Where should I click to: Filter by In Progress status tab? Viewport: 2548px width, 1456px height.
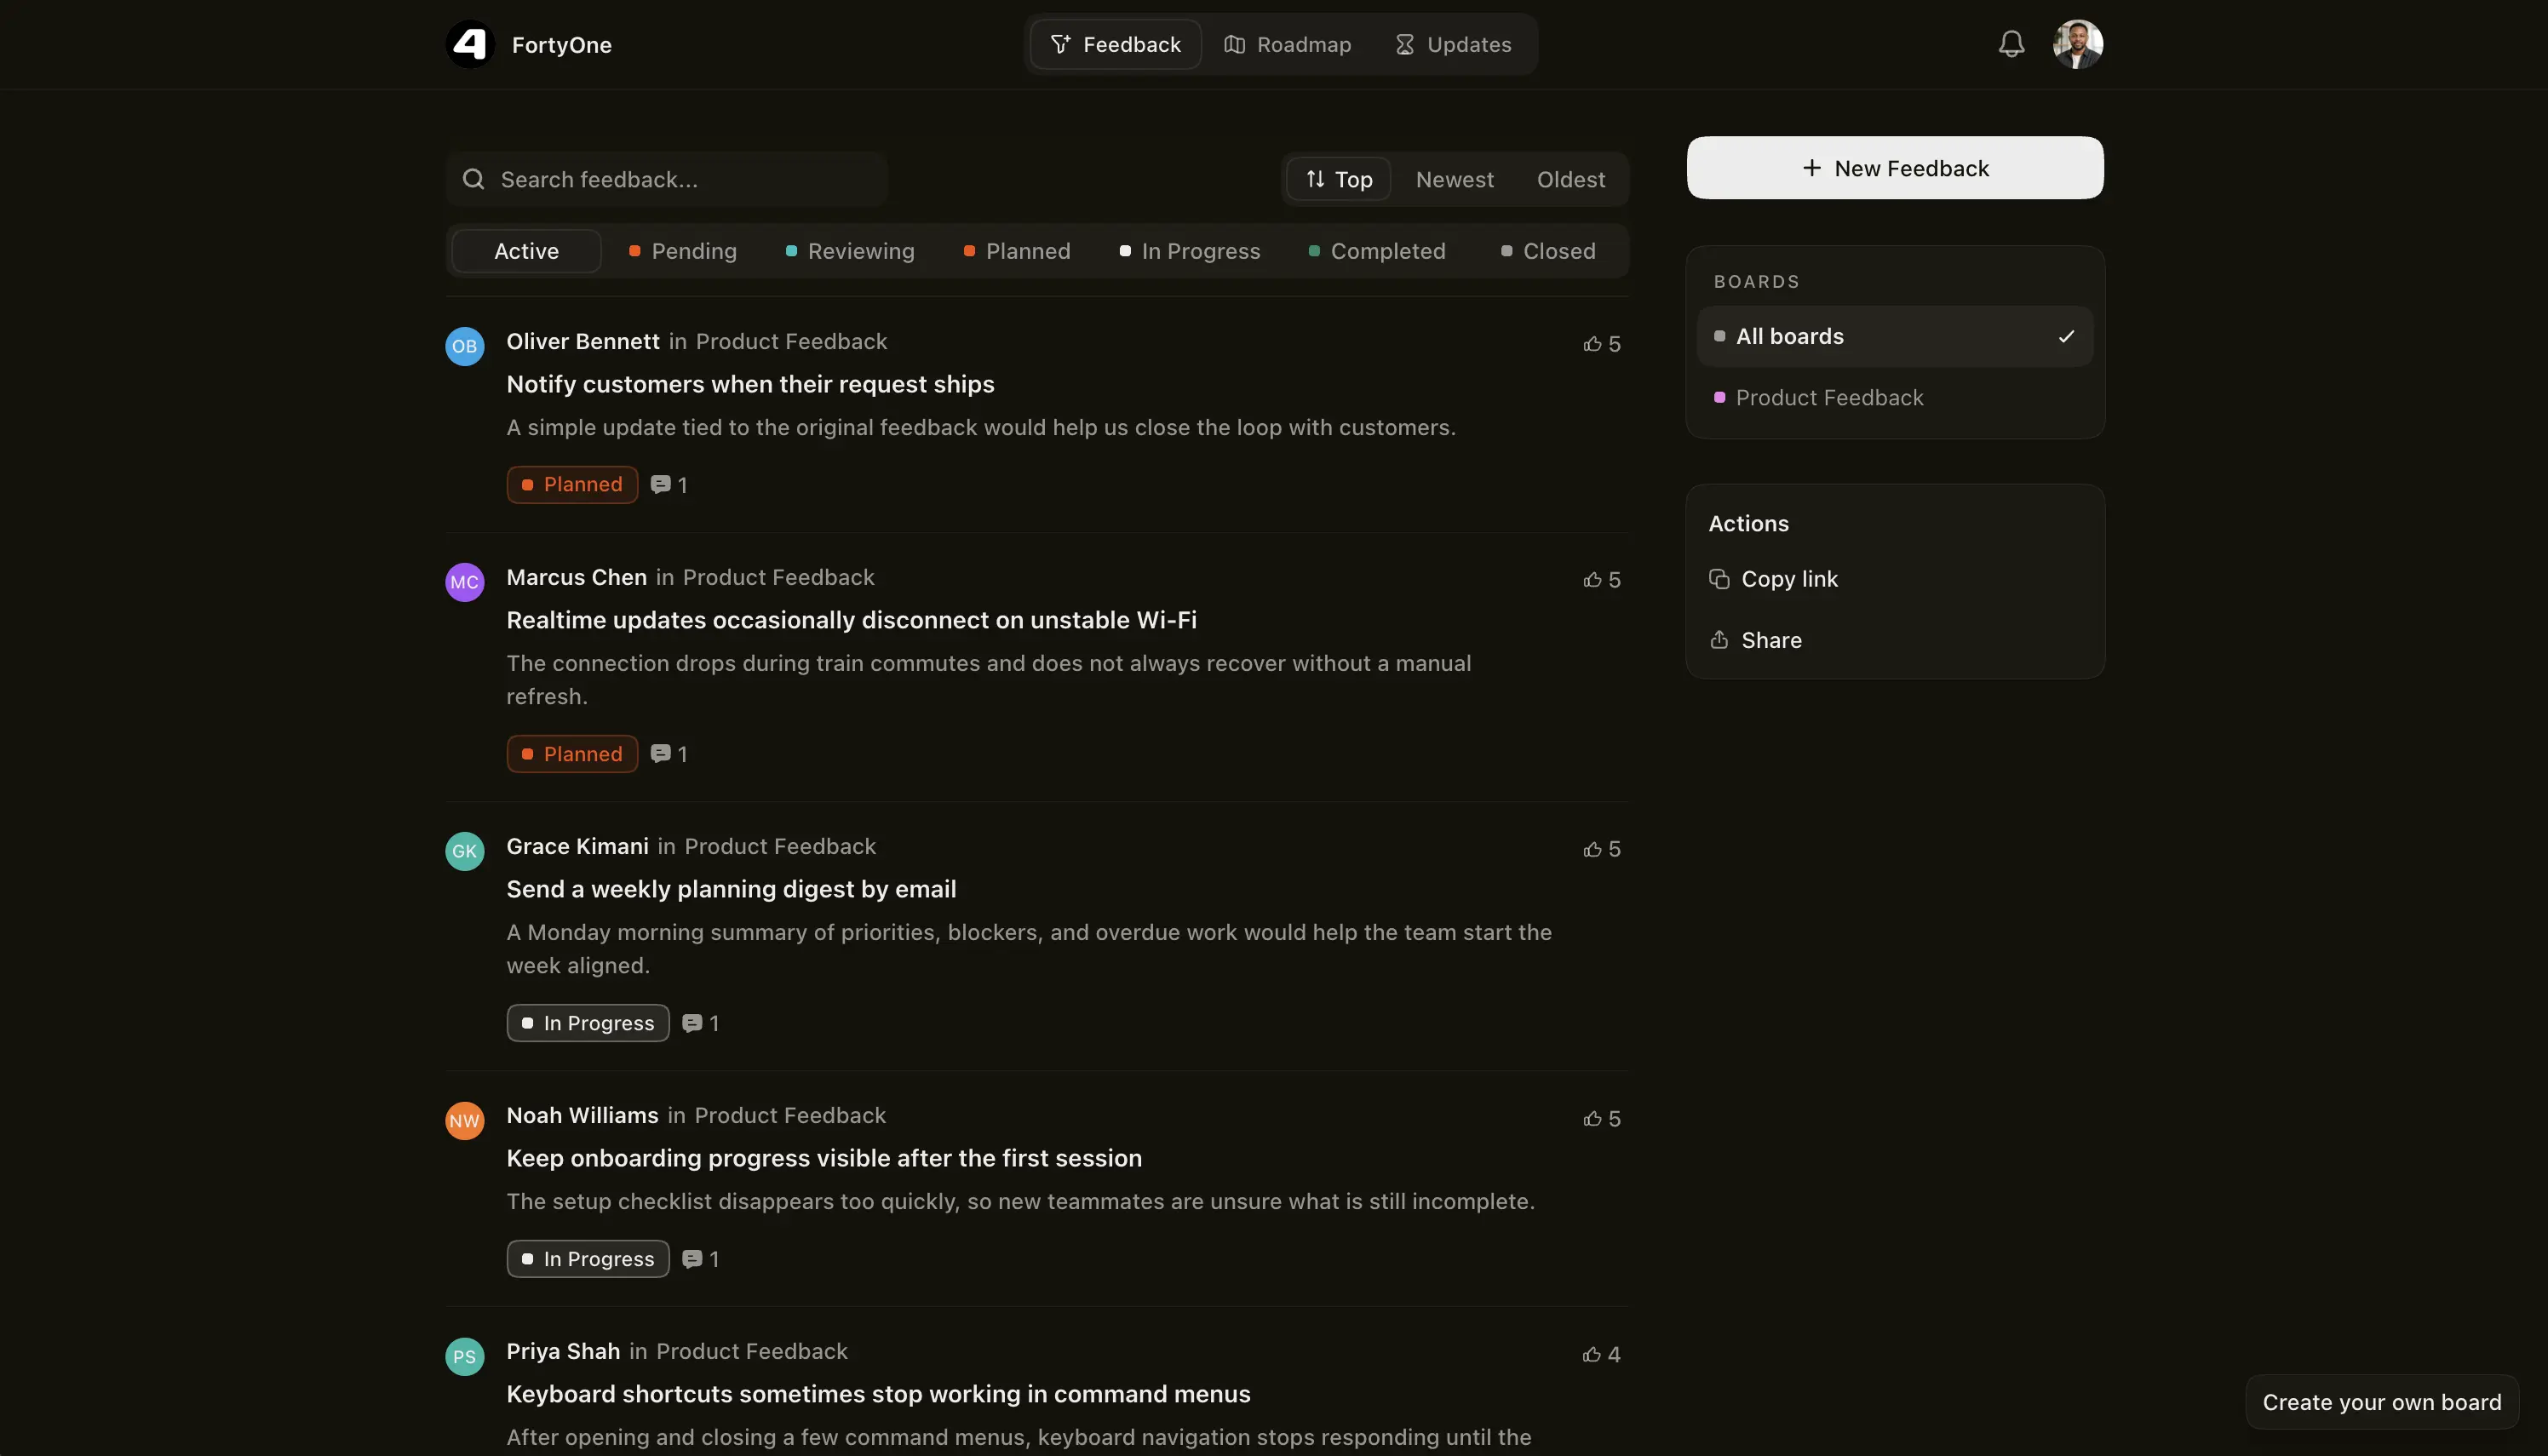tap(1190, 251)
